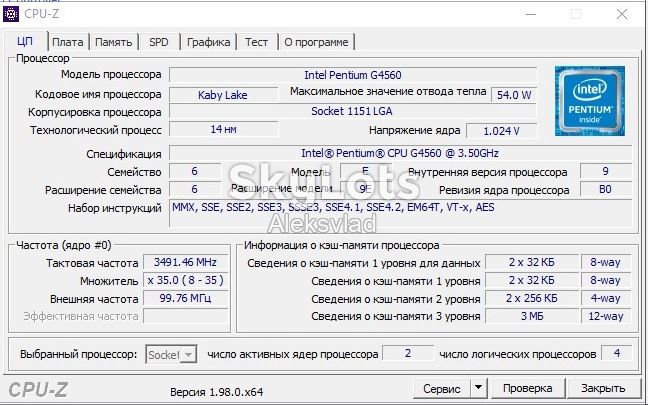The width and height of the screenshot is (648, 405).
Task: Click the Ревизия ядра value B0
Action: tap(605, 189)
